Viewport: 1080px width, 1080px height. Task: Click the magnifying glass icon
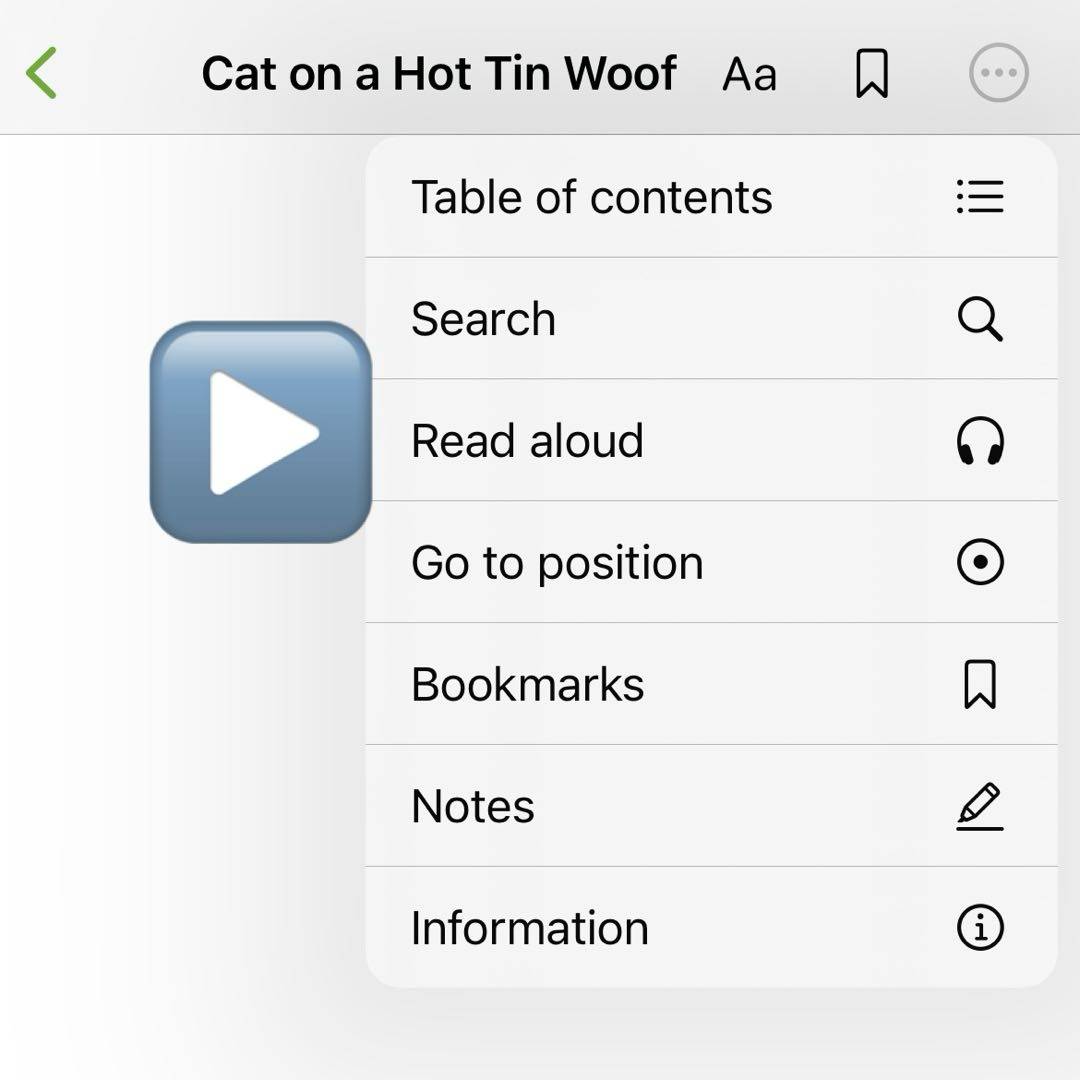click(x=979, y=320)
